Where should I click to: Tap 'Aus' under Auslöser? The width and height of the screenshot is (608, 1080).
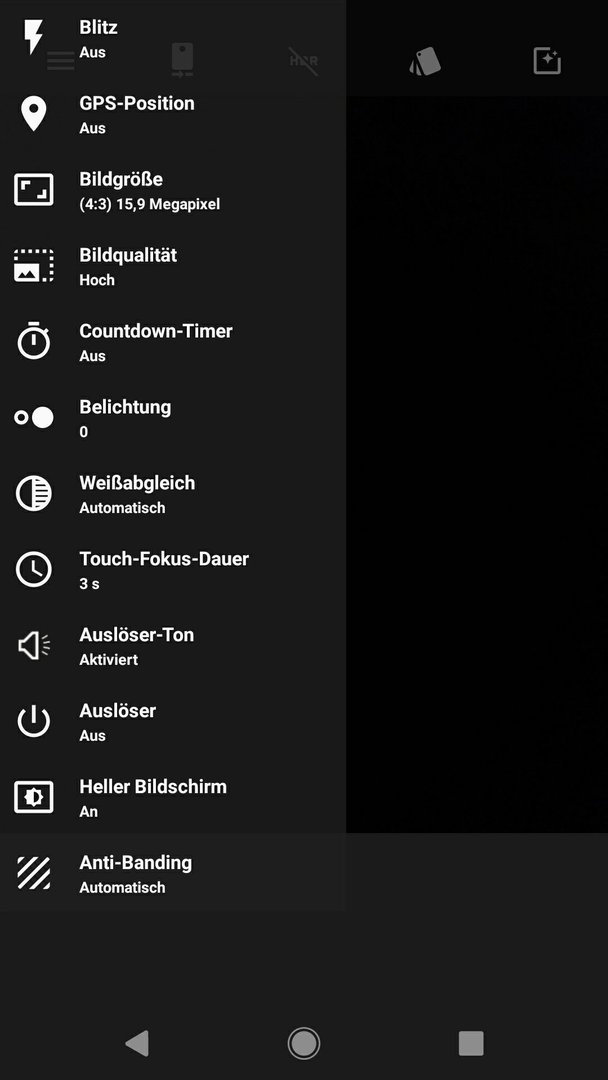(x=92, y=736)
